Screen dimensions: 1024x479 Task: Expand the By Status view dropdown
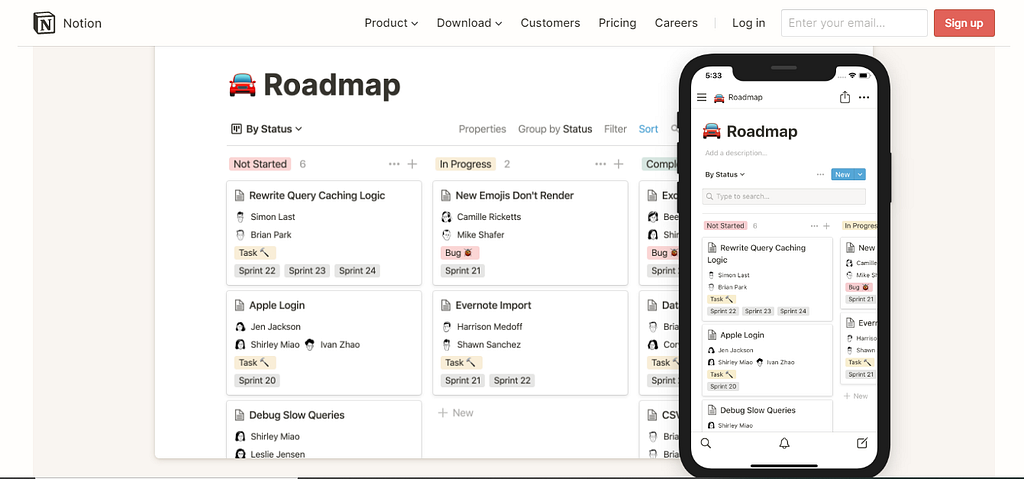click(x=274, y=129)
